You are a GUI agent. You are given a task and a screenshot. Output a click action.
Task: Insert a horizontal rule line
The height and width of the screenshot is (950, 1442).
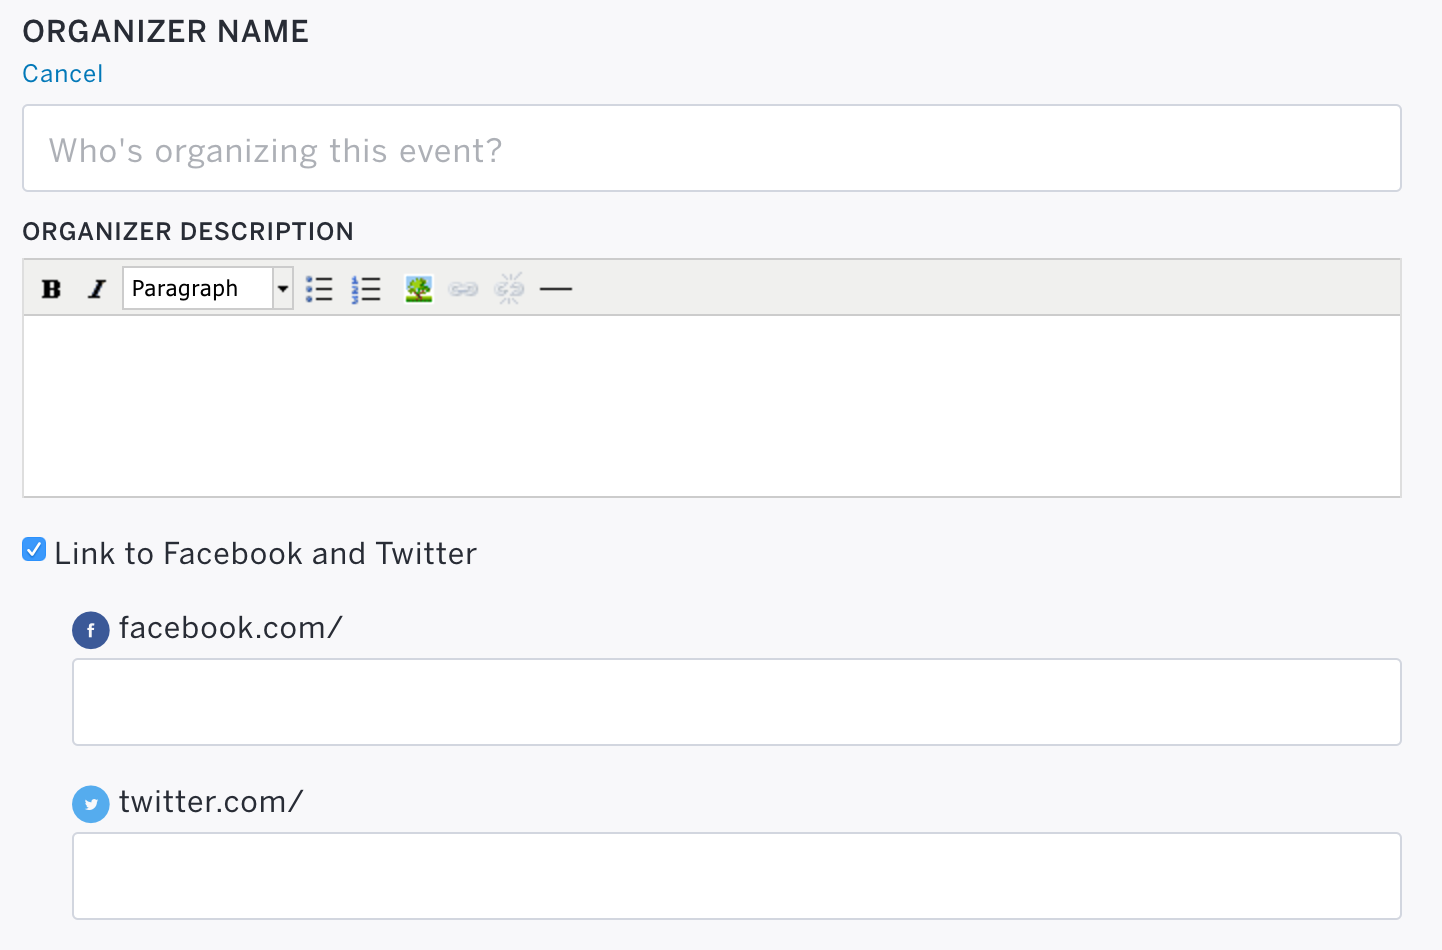[556, 289]
